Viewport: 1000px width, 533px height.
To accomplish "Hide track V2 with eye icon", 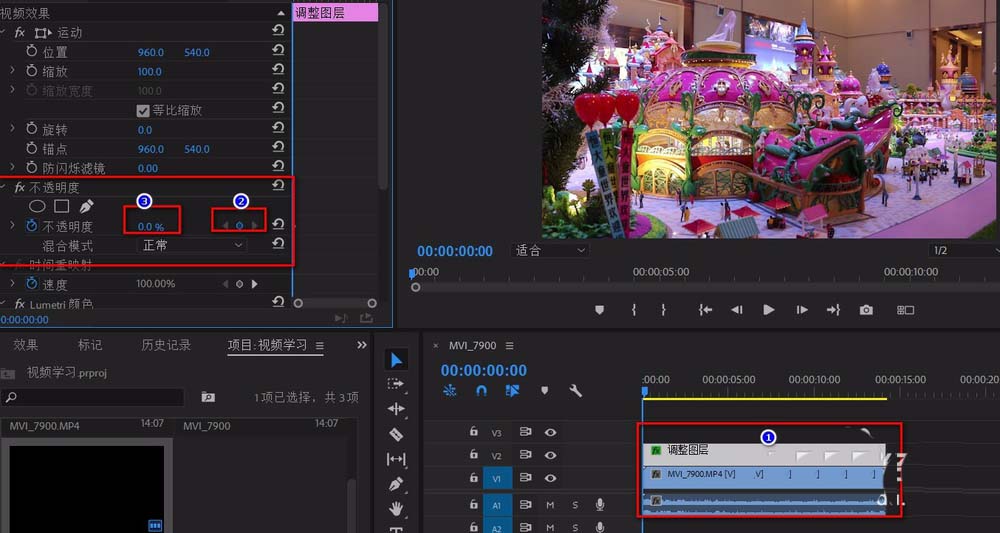I will coord(550,455).
